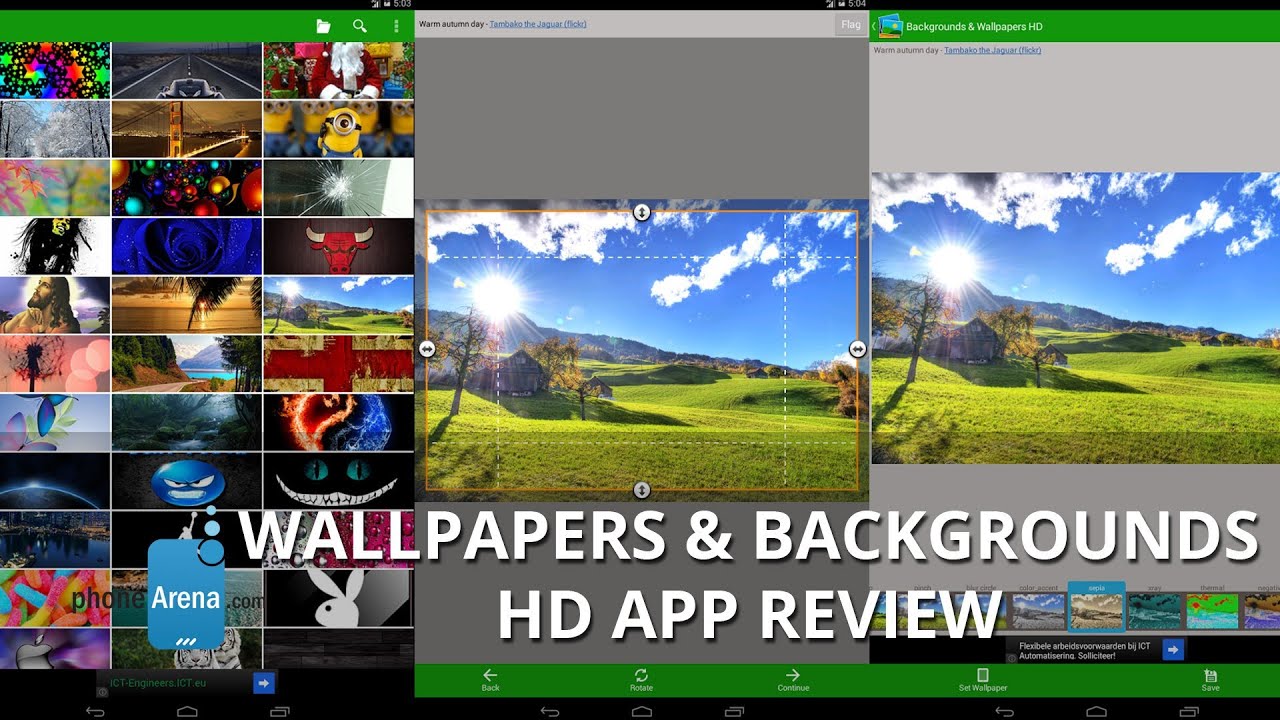
Task: Open the folder icon in gallery toolbar
Action: pos(323,26)
